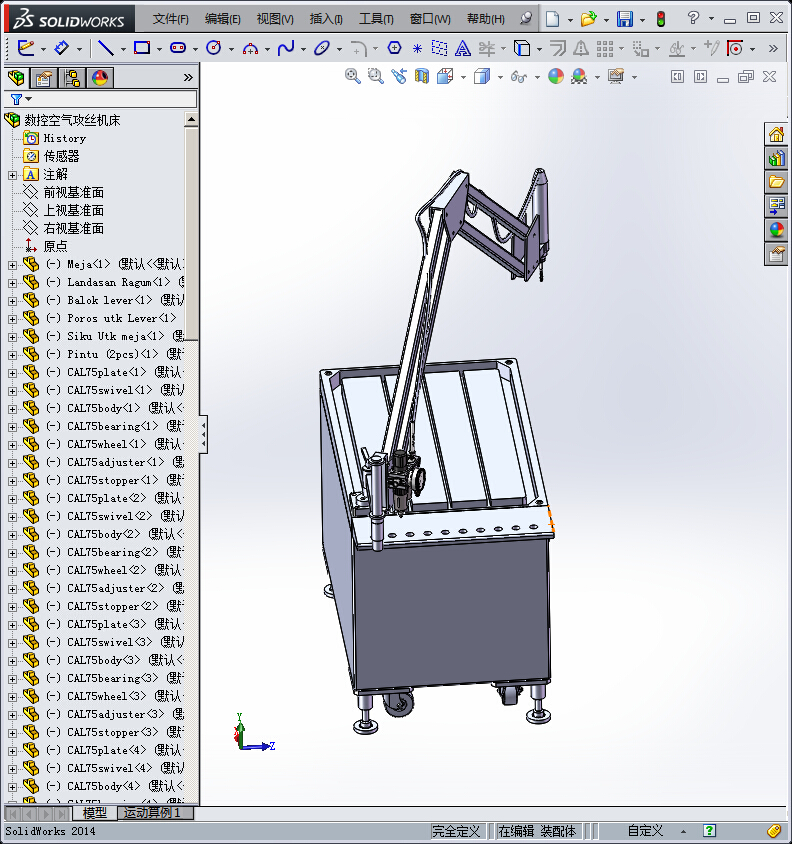Viewport: 792px width, 844px height.
Task: Select the Ellipse sketch tool
Action: coord(322,48)
